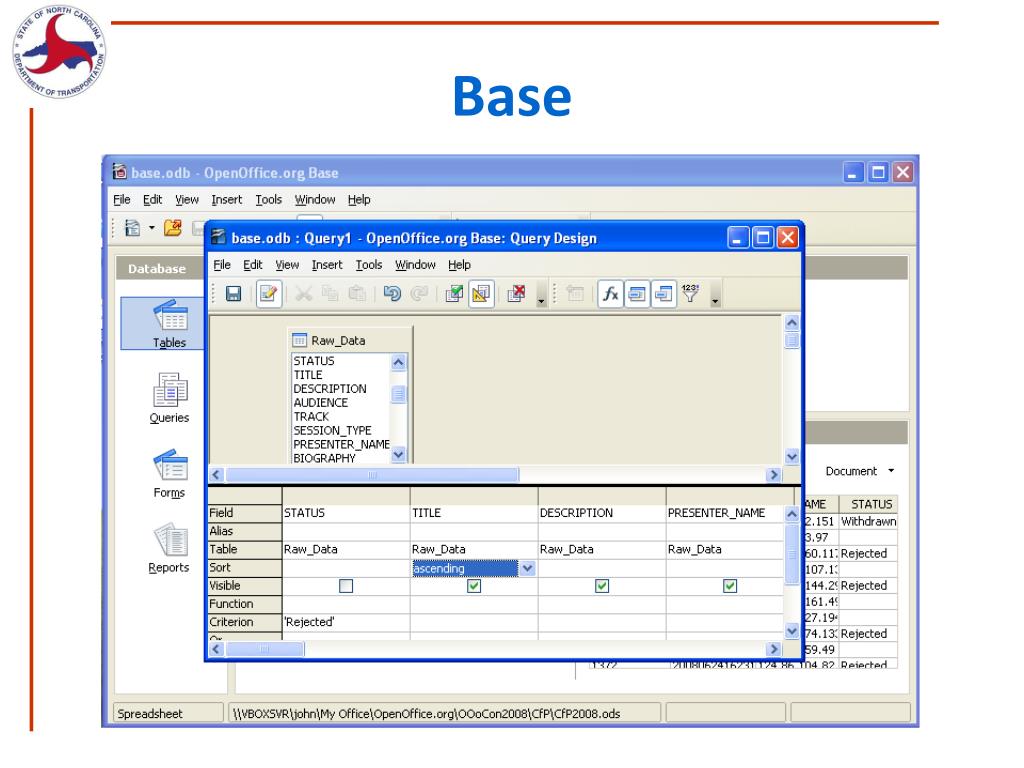Toggle Visible checkbox for PRESENTER_NAME column

click(x=730, y=586)
